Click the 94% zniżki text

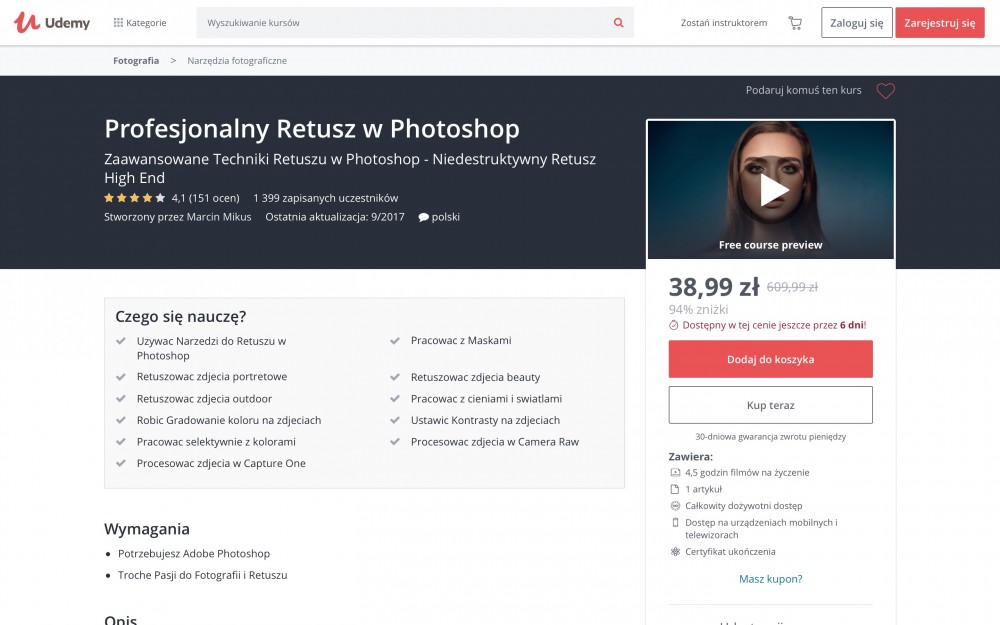pyautogui.click(x=698, y=309)
